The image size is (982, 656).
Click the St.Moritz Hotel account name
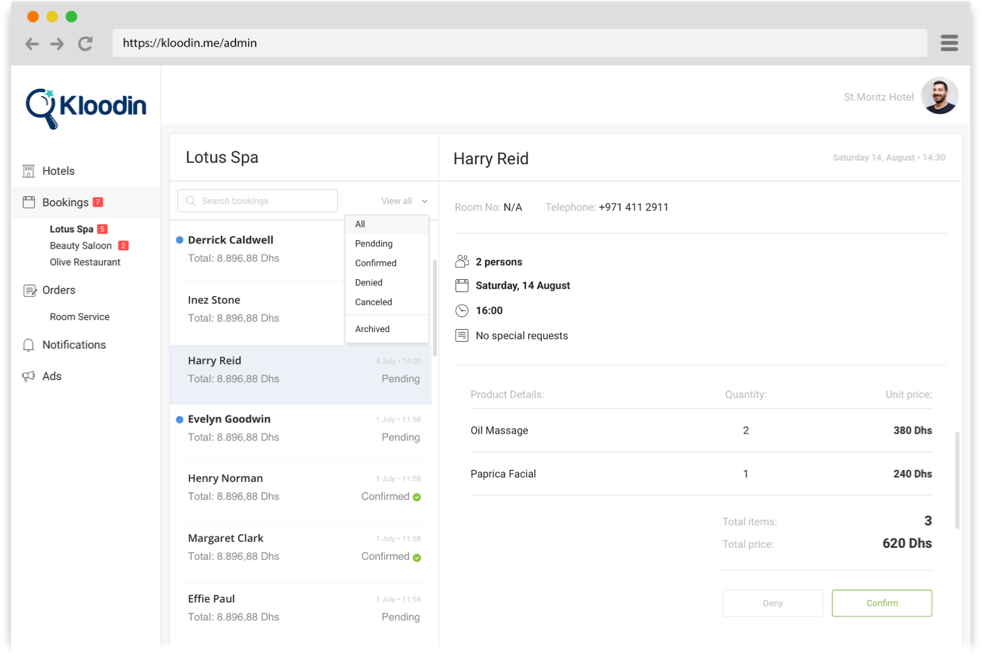tap(878, 97)
